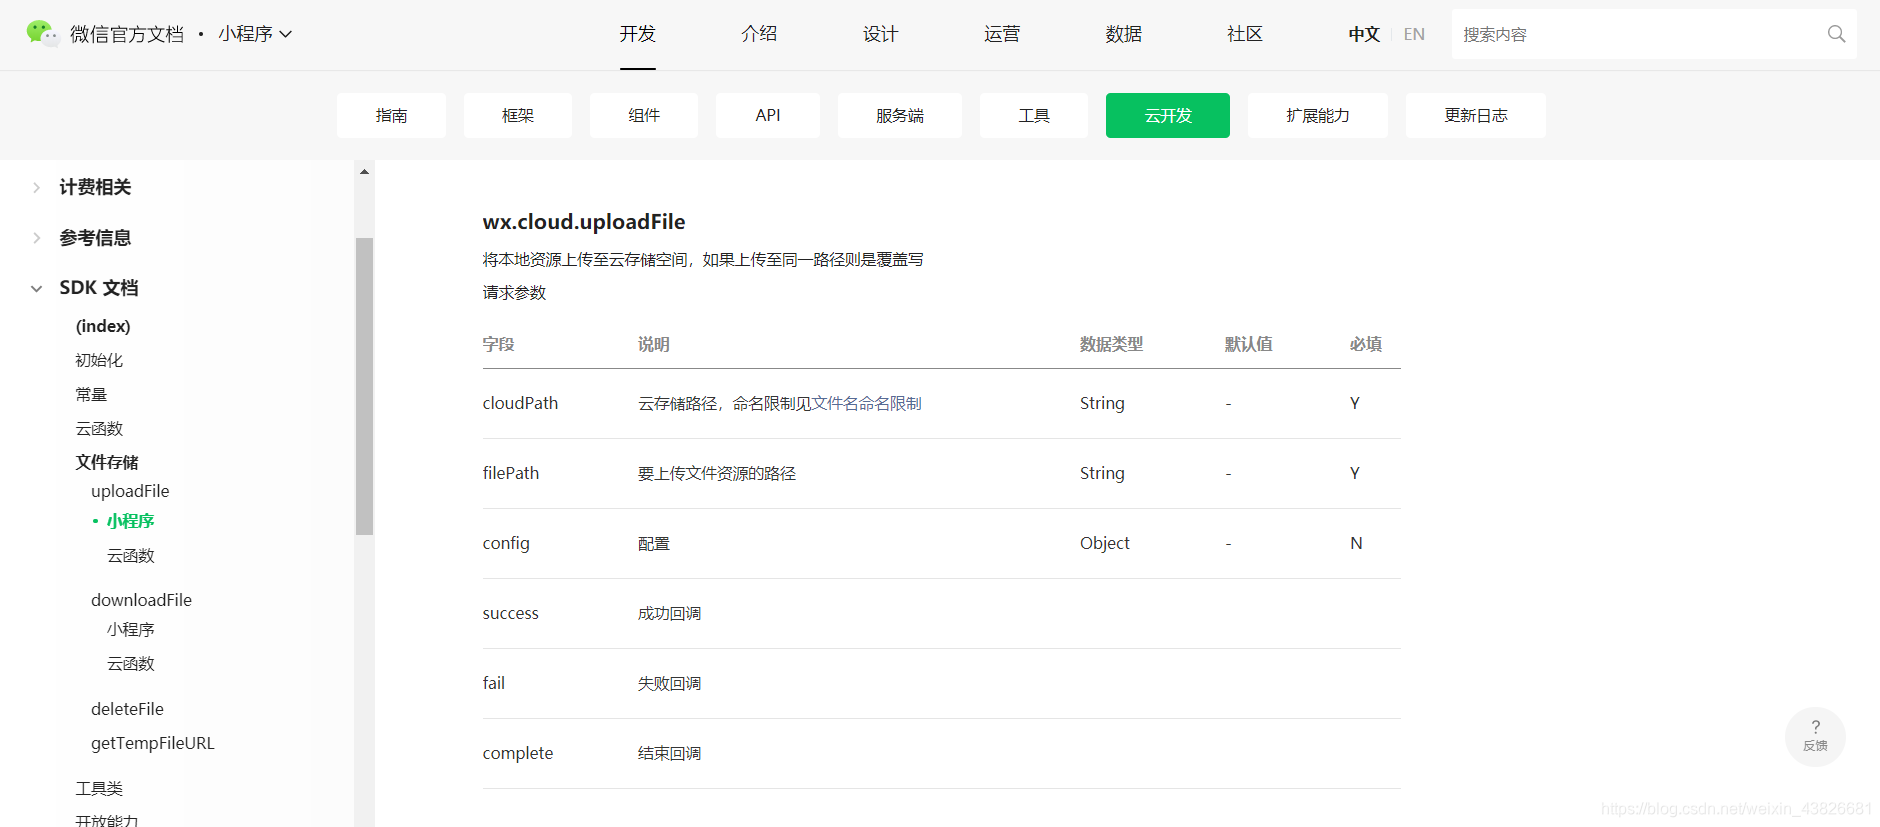Select the API sub-tab
The image size is (1880, 827).
tap(768, 115)
